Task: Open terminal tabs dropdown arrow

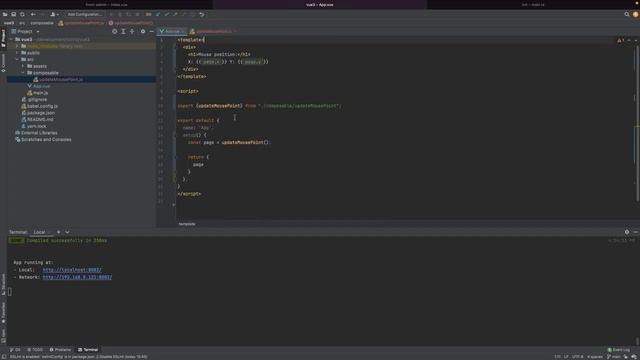Action: (x=67, y=232)
